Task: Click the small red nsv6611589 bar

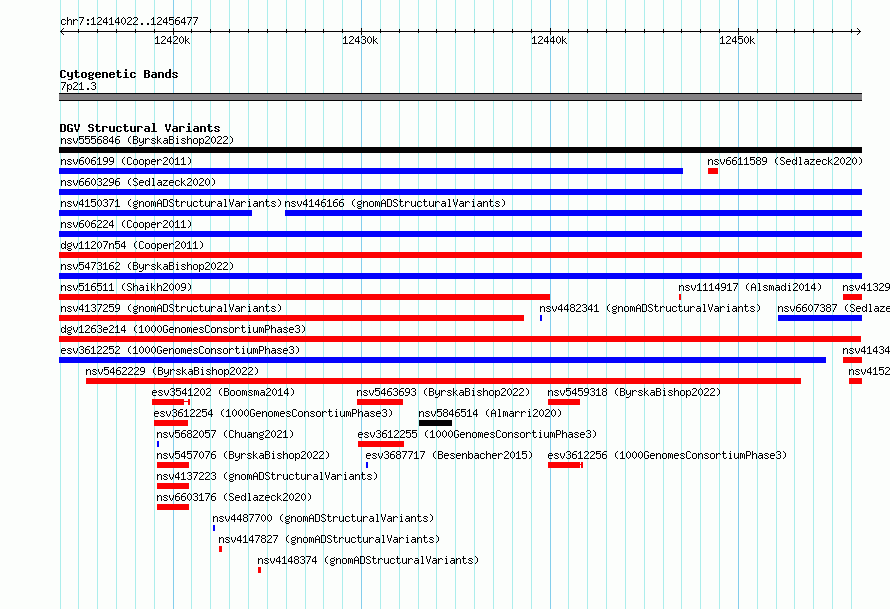Action: tap(713, 171)
